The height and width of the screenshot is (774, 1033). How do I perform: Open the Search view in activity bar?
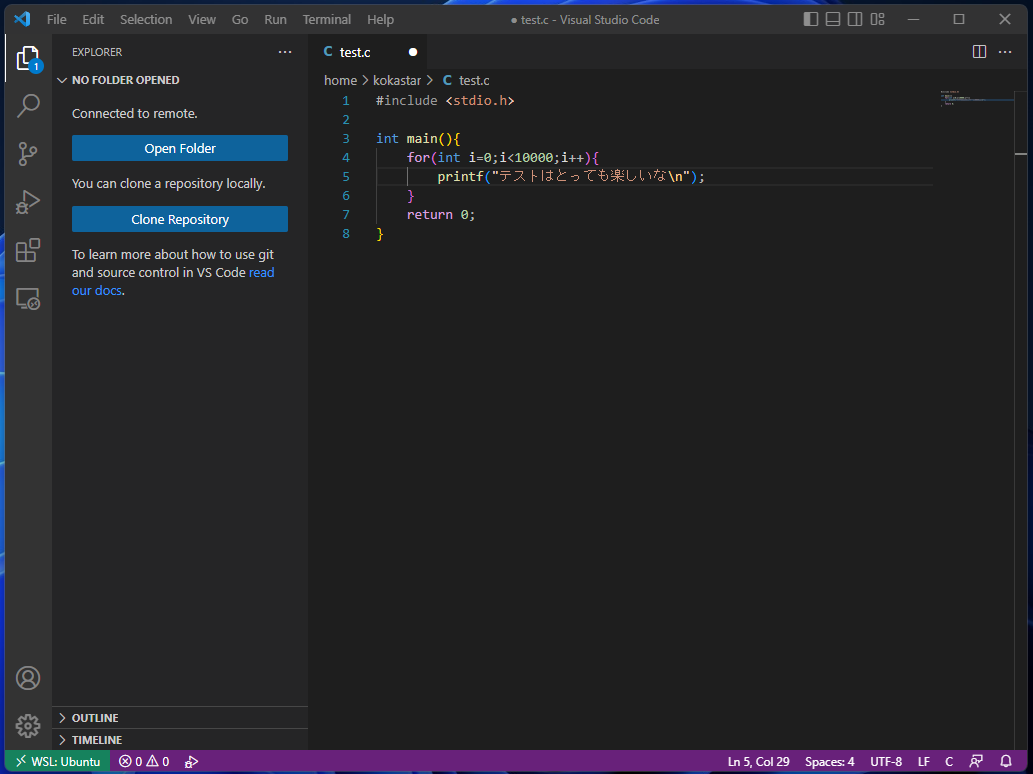[28, 105]
